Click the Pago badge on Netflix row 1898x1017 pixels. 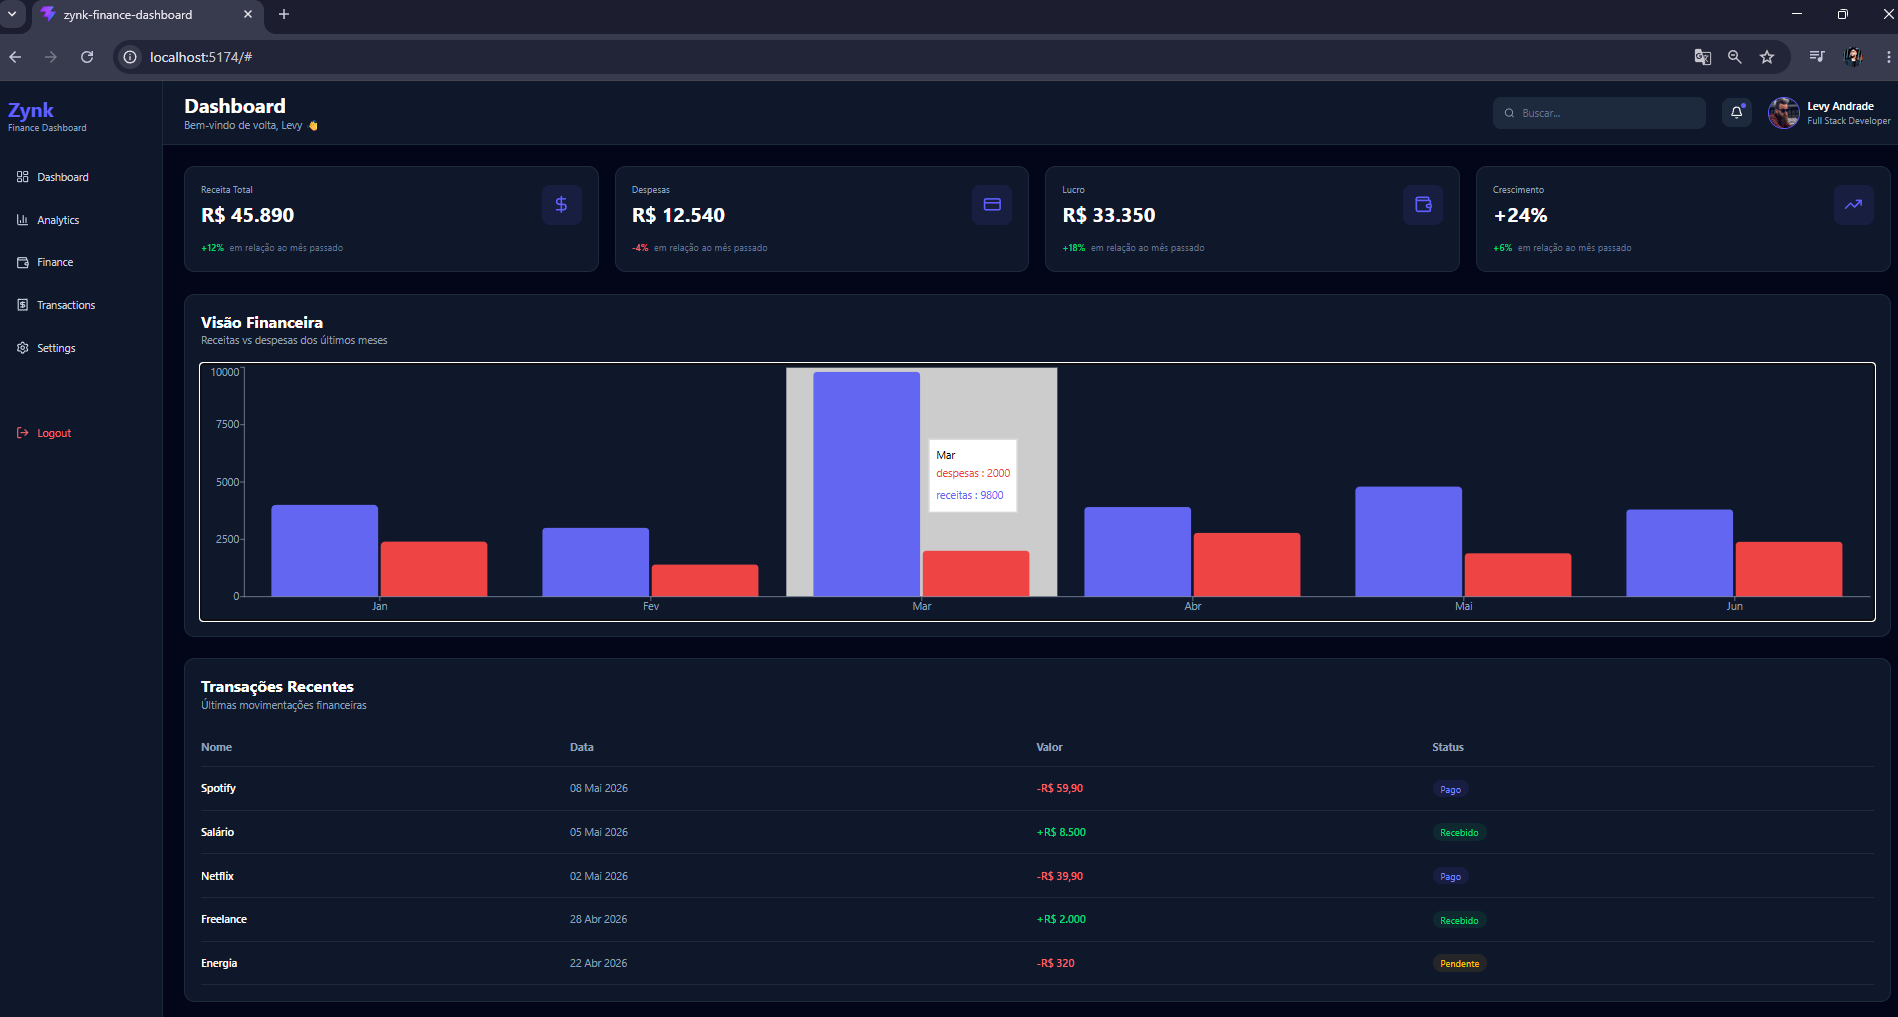[x=1450, y=877]
